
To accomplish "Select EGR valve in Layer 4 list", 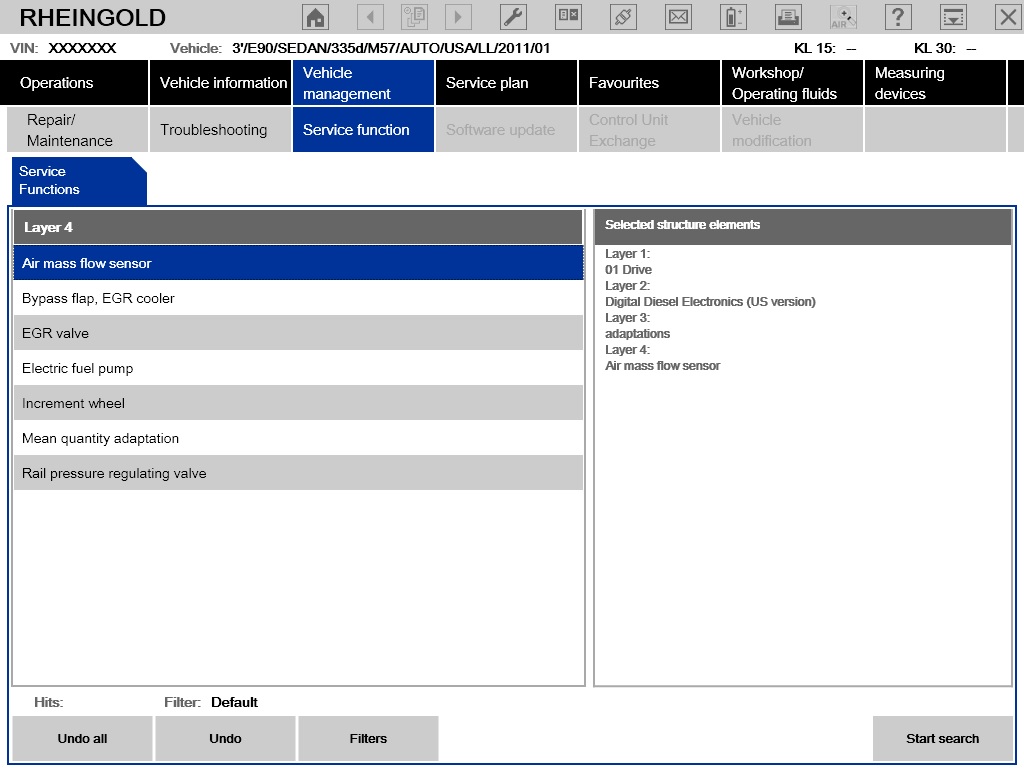I will click(x=298, y=333).
